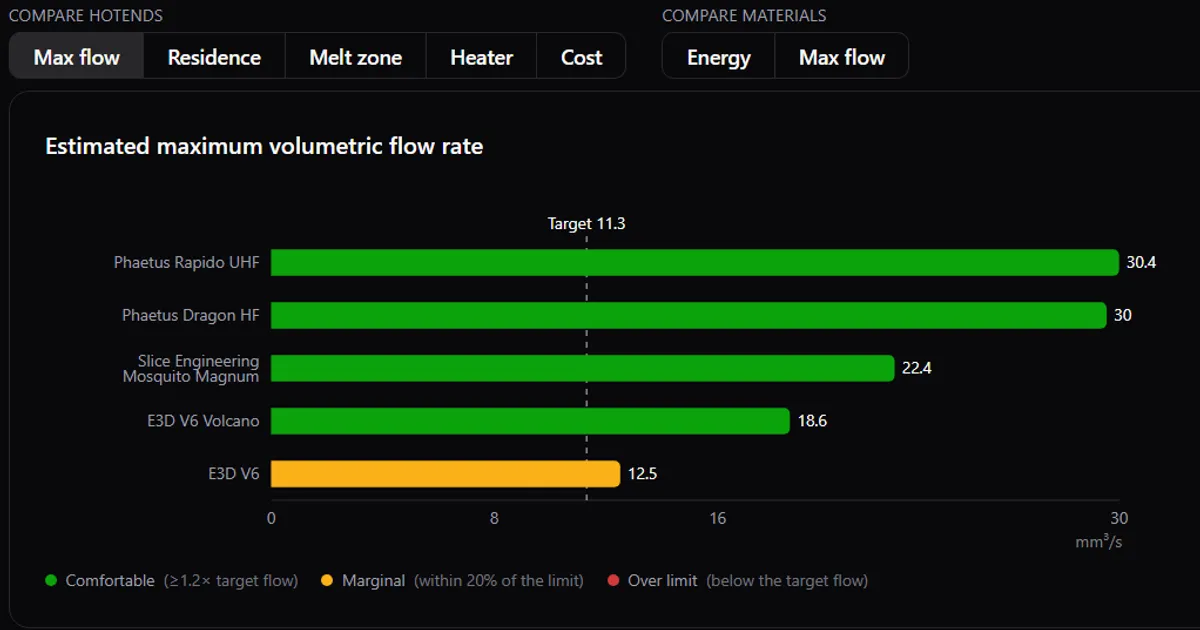Select the Max flow hotend tab
Screen dimensions: 1200x630
[x=77, y=56]
